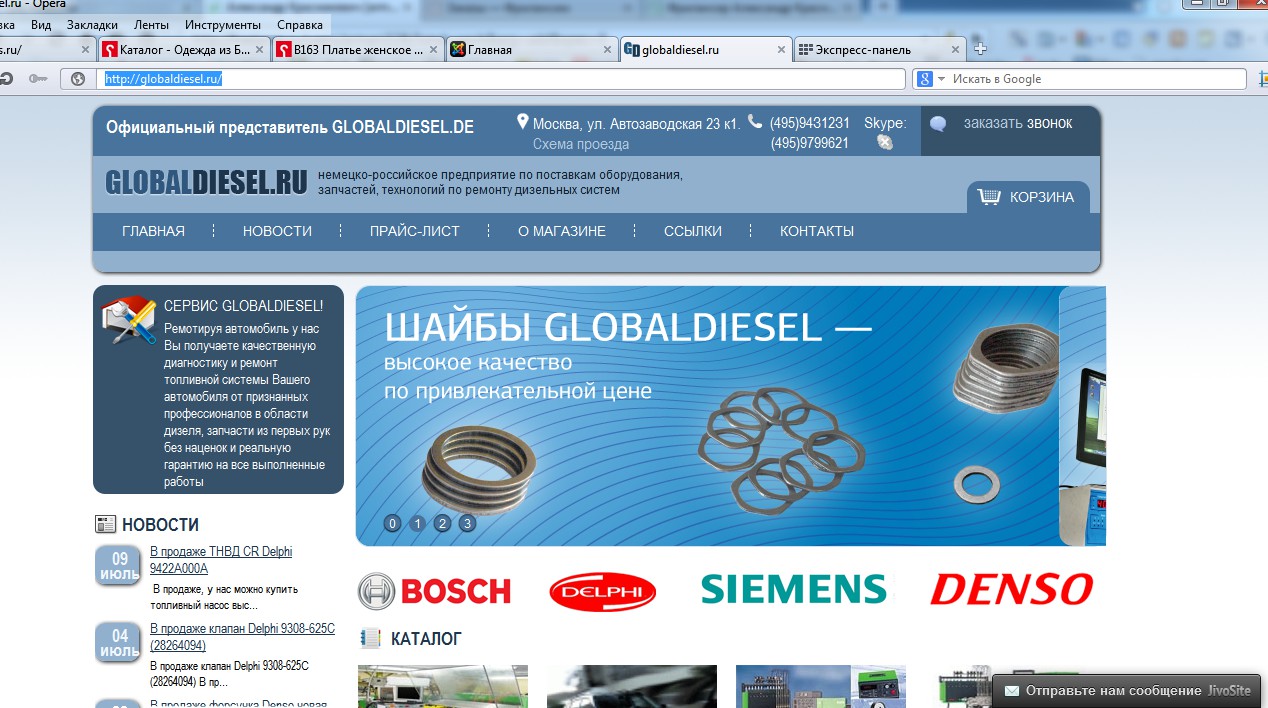Open the Инструменты menu
This screenshot has height=708, width=1268.
[221, 24]
